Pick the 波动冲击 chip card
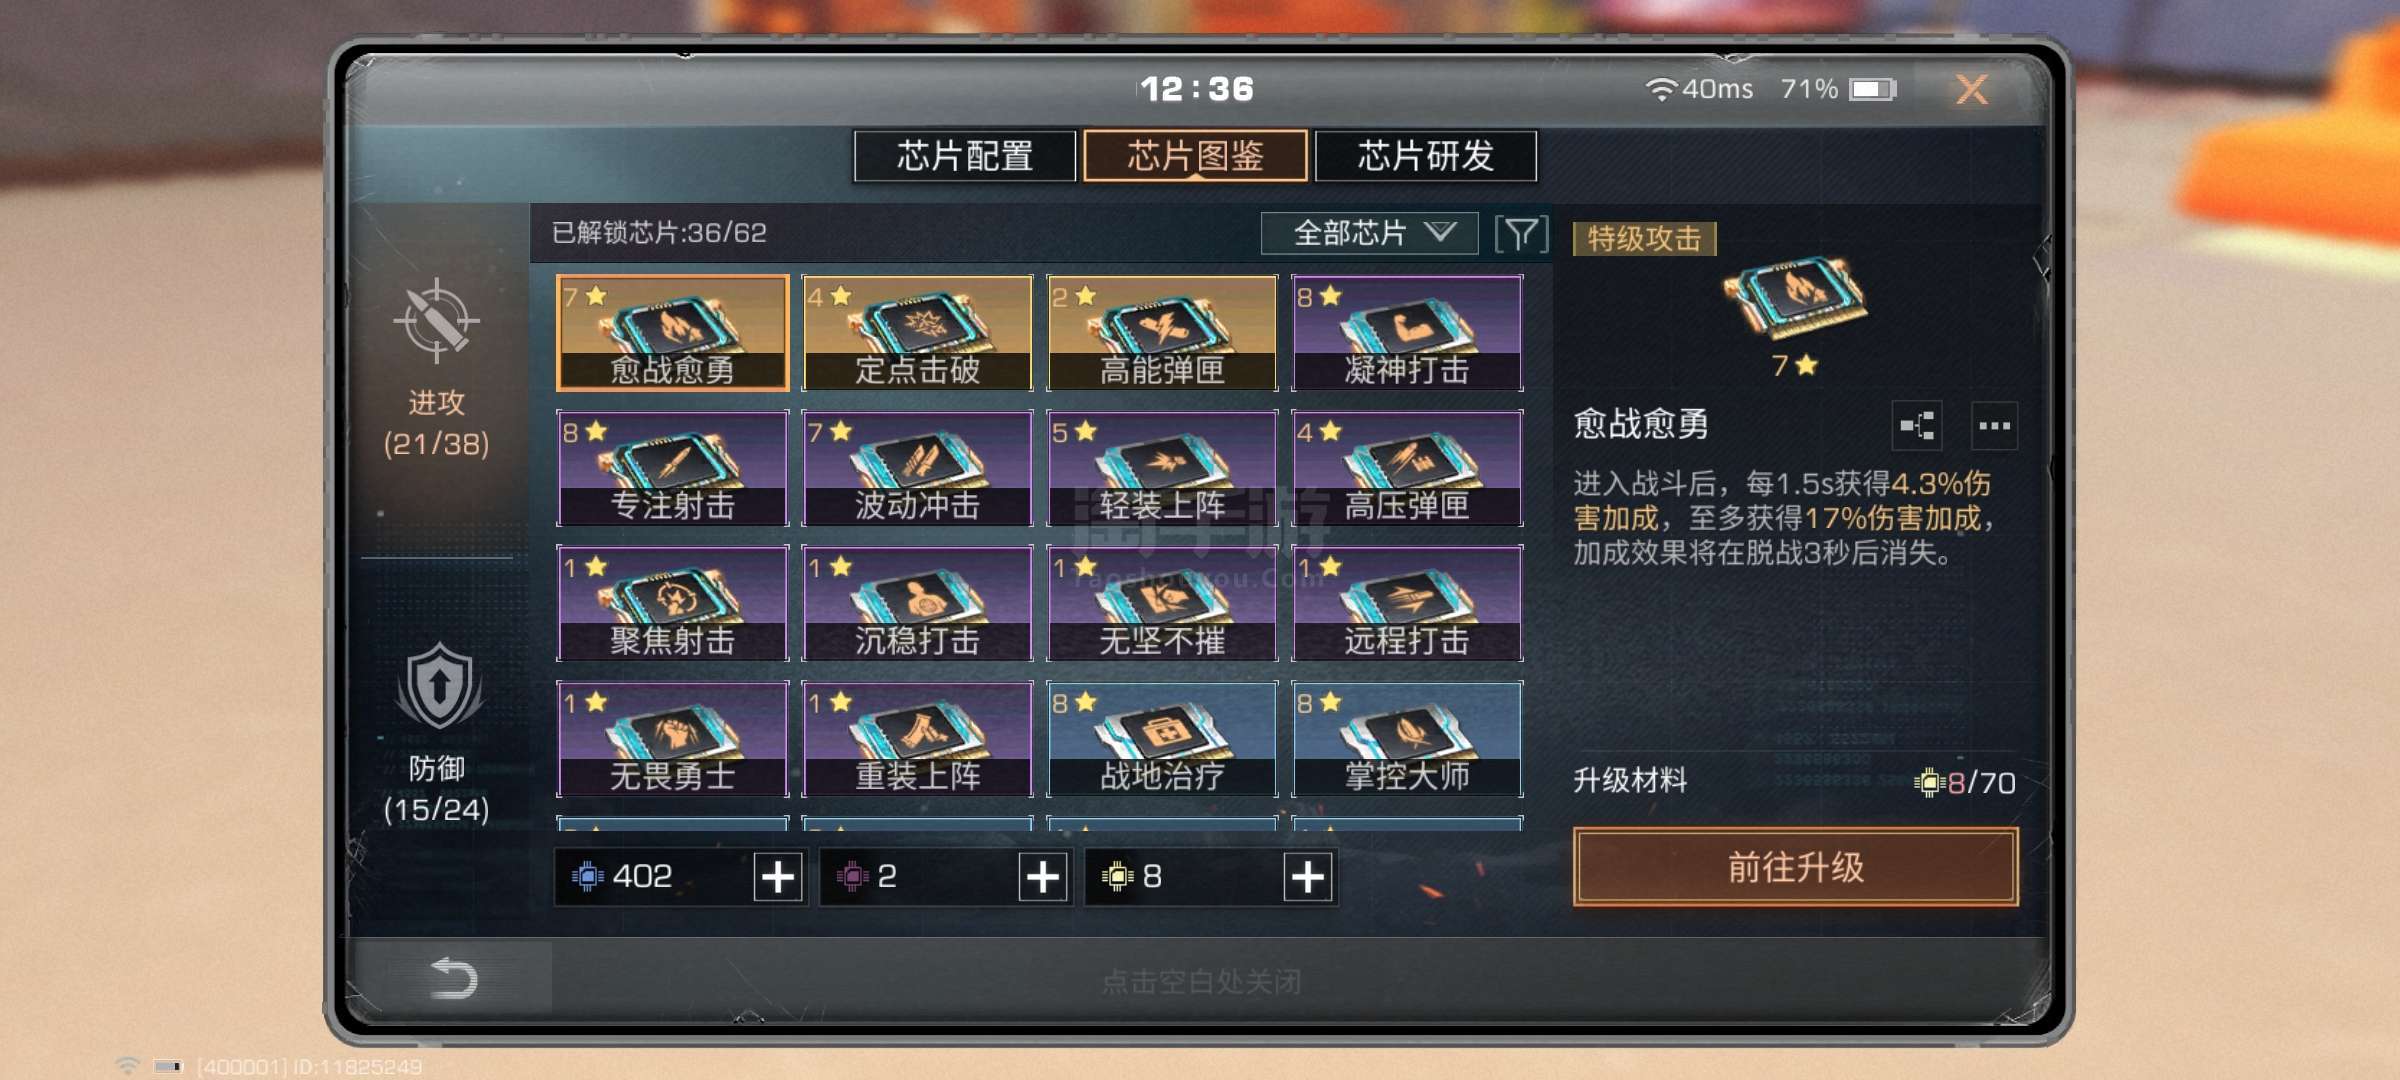 pos(917,468)
